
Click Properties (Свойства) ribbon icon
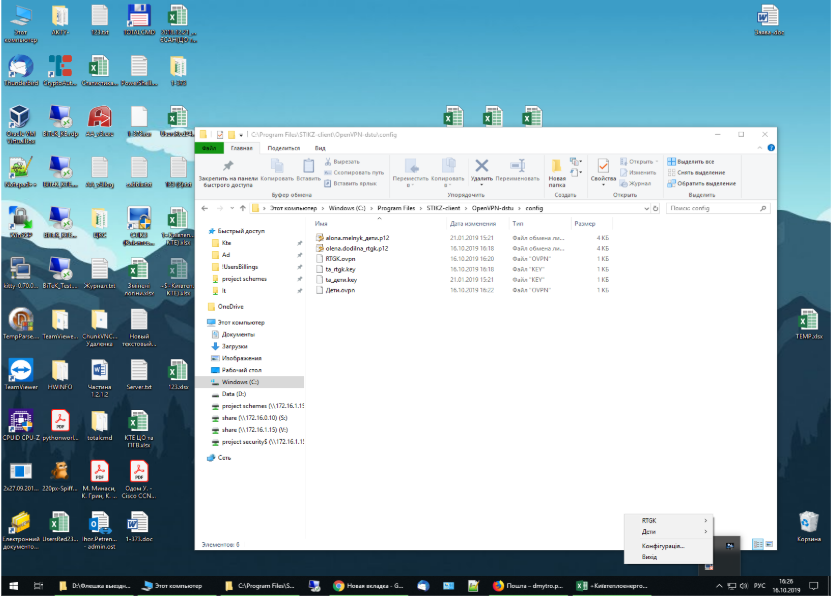(x=603, y=167)
